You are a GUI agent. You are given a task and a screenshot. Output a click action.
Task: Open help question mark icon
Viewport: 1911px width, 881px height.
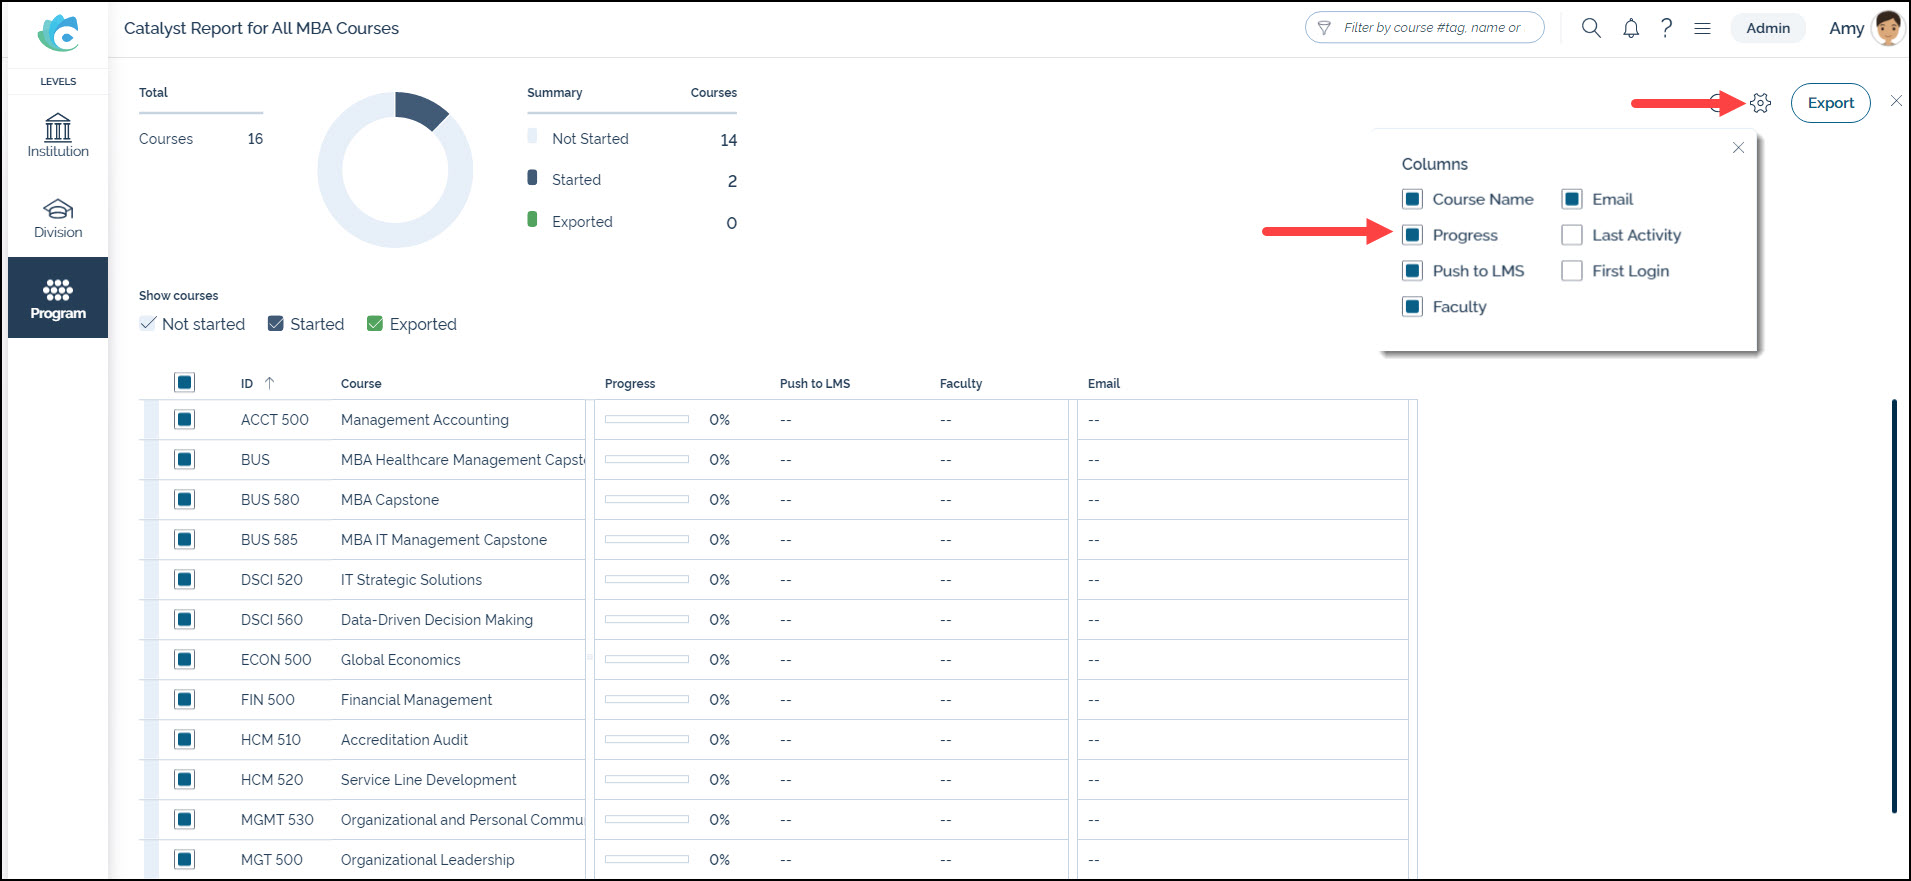click(x=1666, y=28)
